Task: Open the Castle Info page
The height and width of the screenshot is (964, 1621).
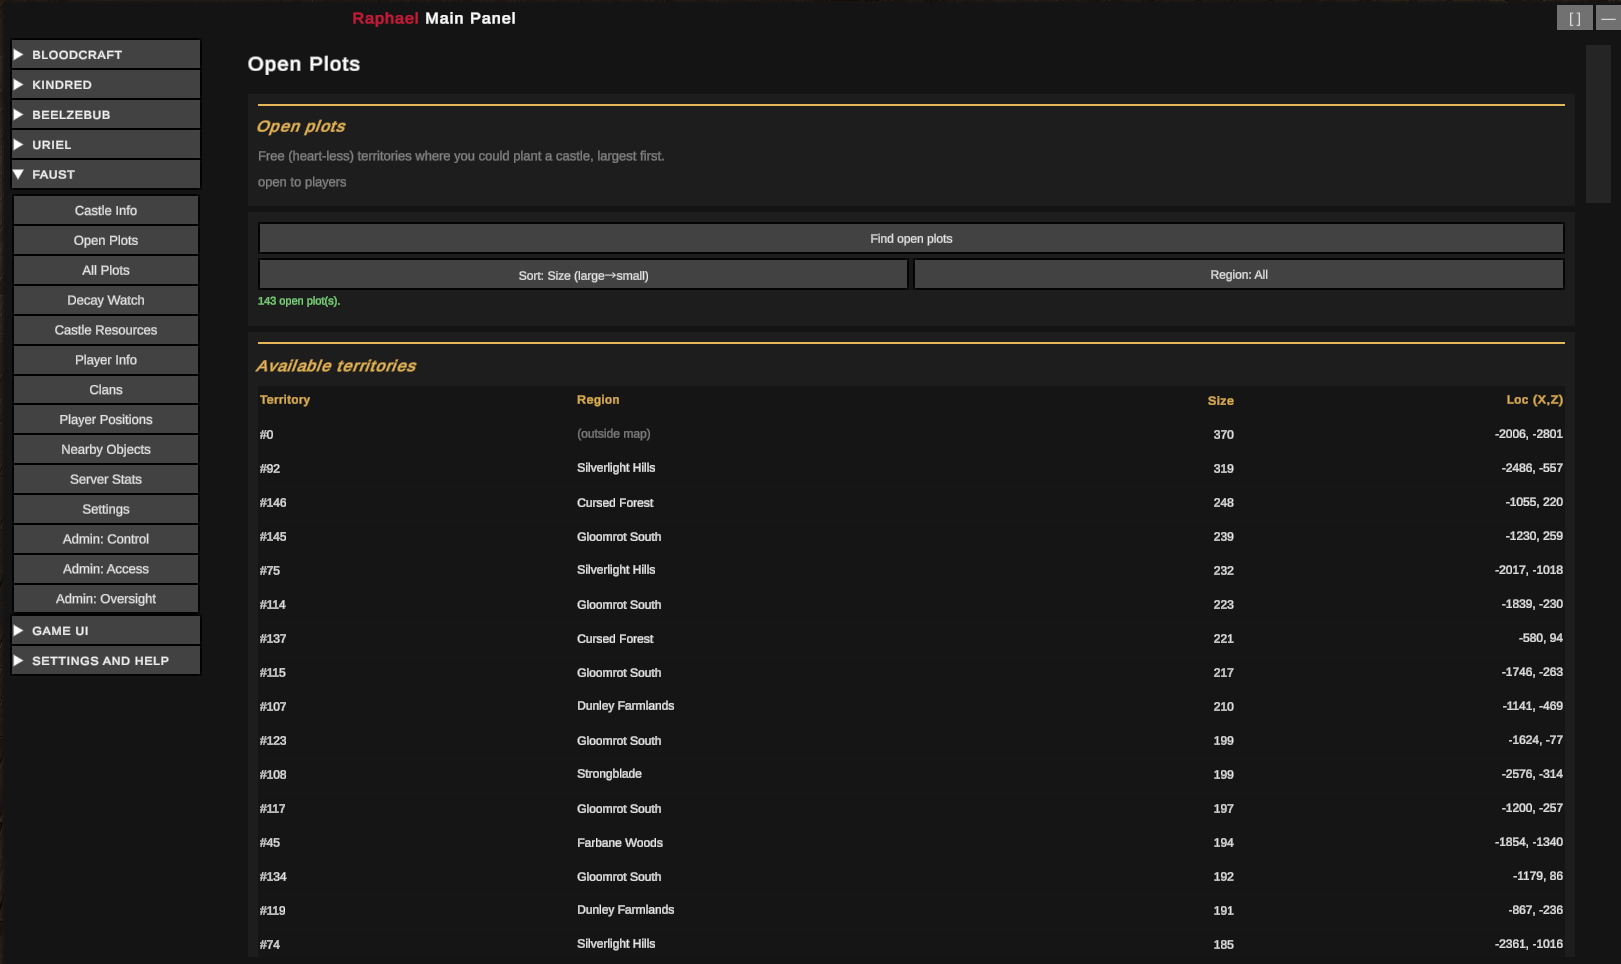Action: [106, 210]
